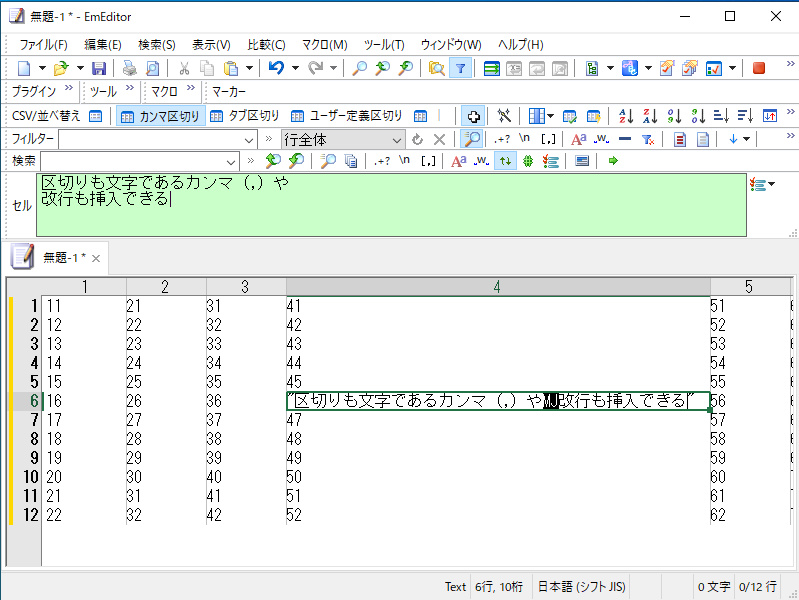Click Sort numbers descending icon
This screenshot has height=600, width=799.
(698, 116)
